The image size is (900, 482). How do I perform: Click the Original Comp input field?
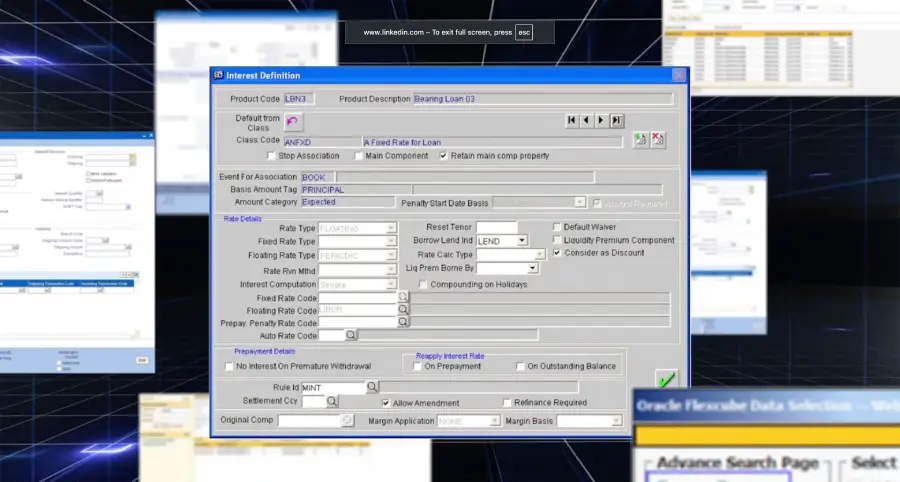(x=310, y=421)
